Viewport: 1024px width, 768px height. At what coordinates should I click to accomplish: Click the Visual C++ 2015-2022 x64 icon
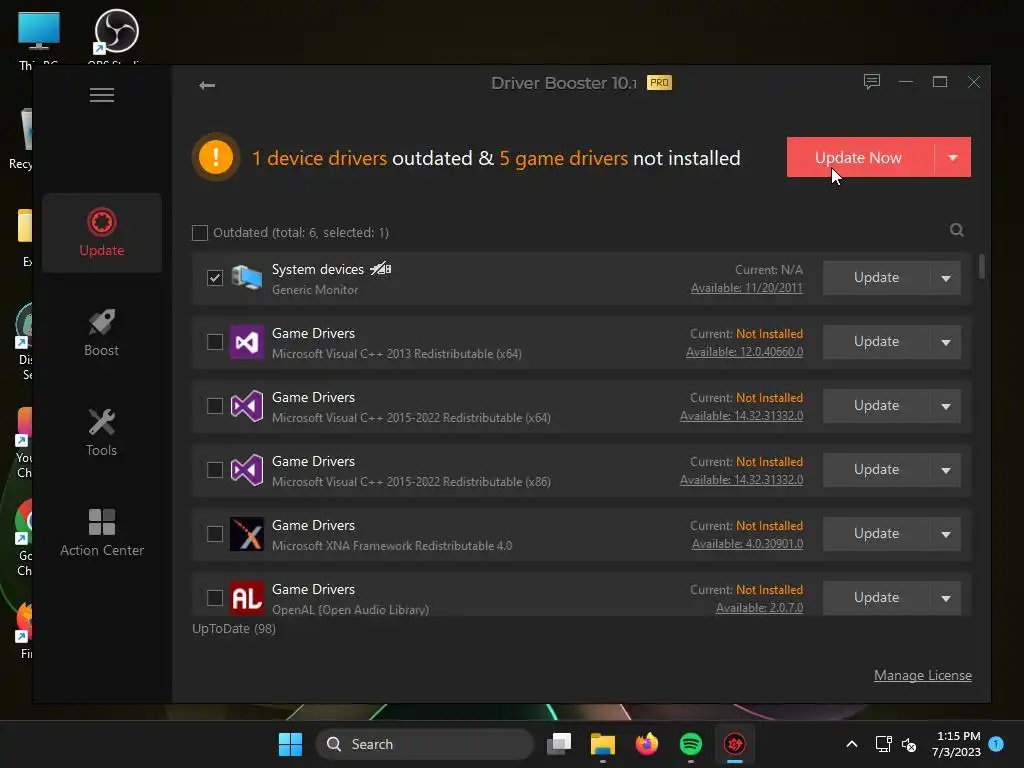pyautogui.click(x=247, y=406)
